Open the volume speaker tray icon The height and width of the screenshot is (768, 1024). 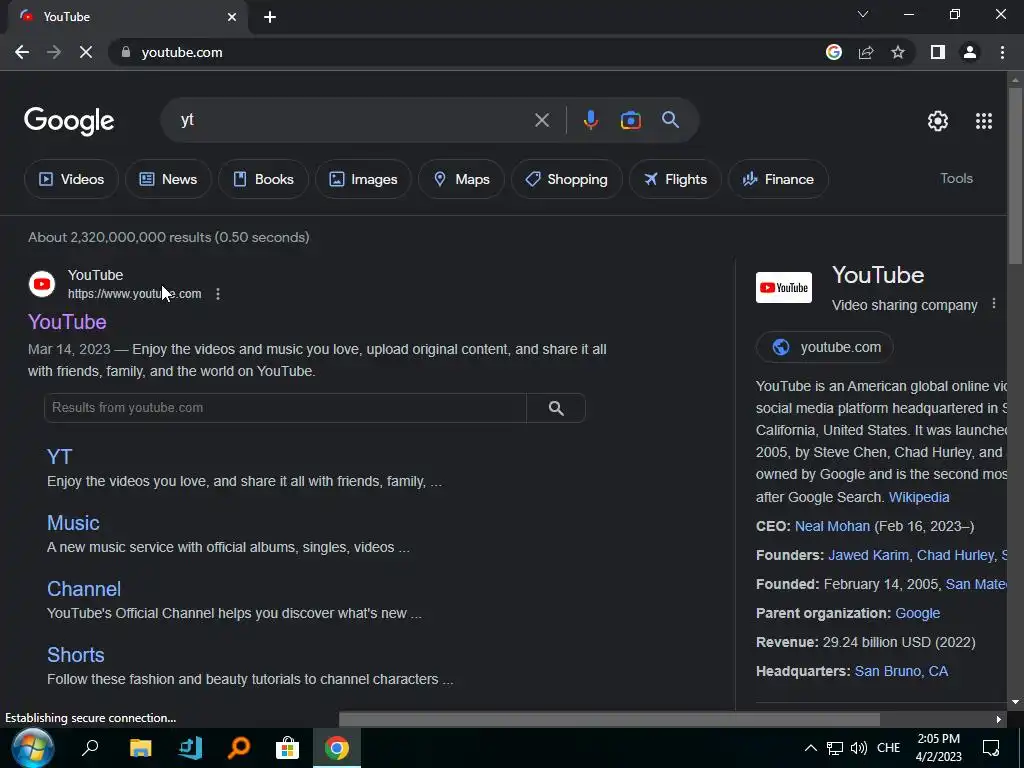(x=859, y=748)
